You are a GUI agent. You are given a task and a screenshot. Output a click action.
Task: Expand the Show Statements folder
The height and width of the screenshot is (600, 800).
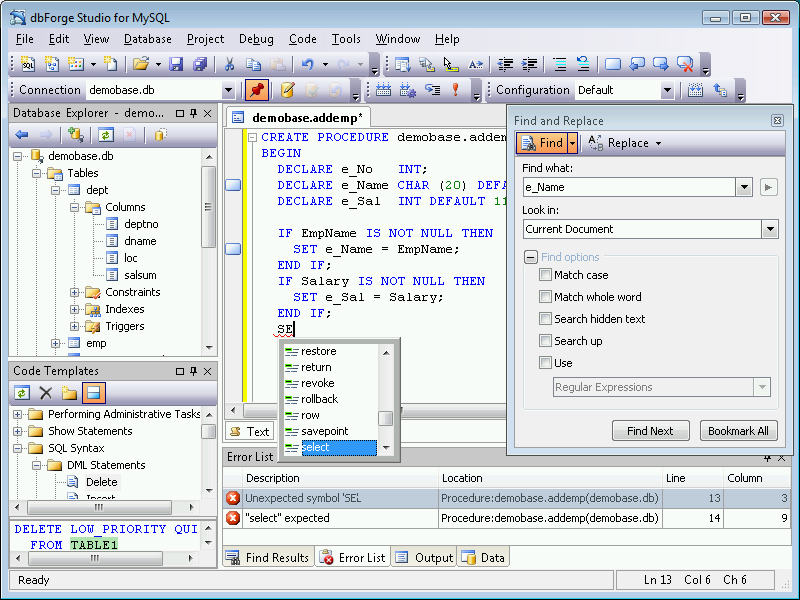[x=17, y=431]
